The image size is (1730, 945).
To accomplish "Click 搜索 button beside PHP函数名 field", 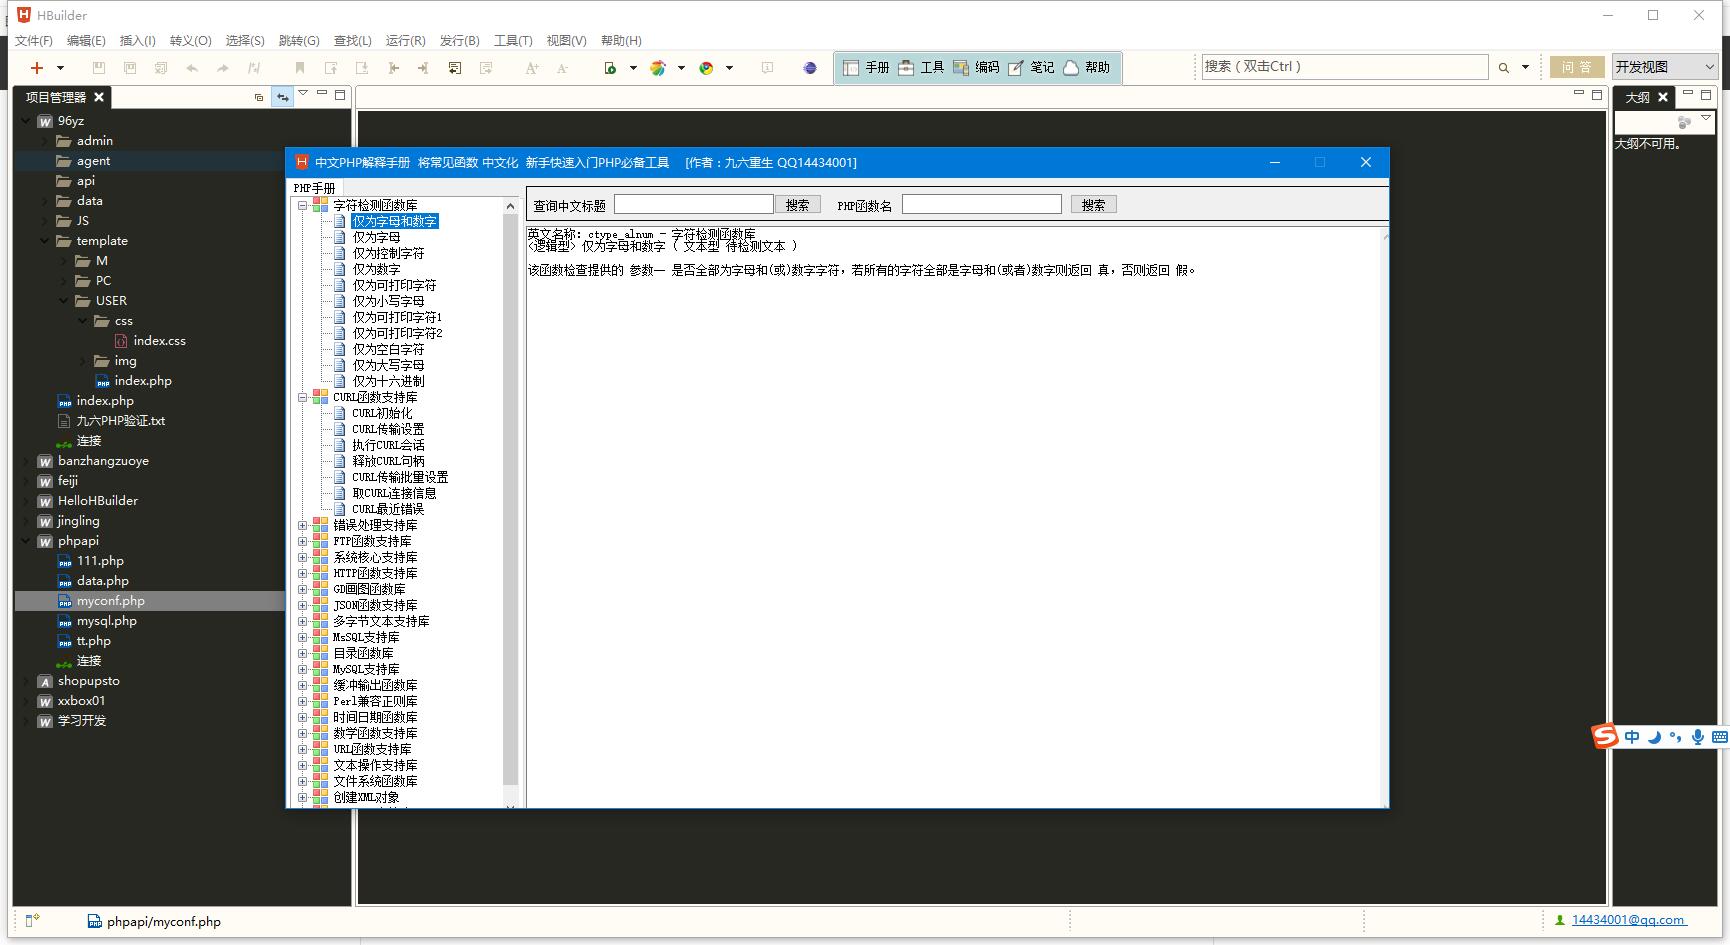I will pos(1093,204).
